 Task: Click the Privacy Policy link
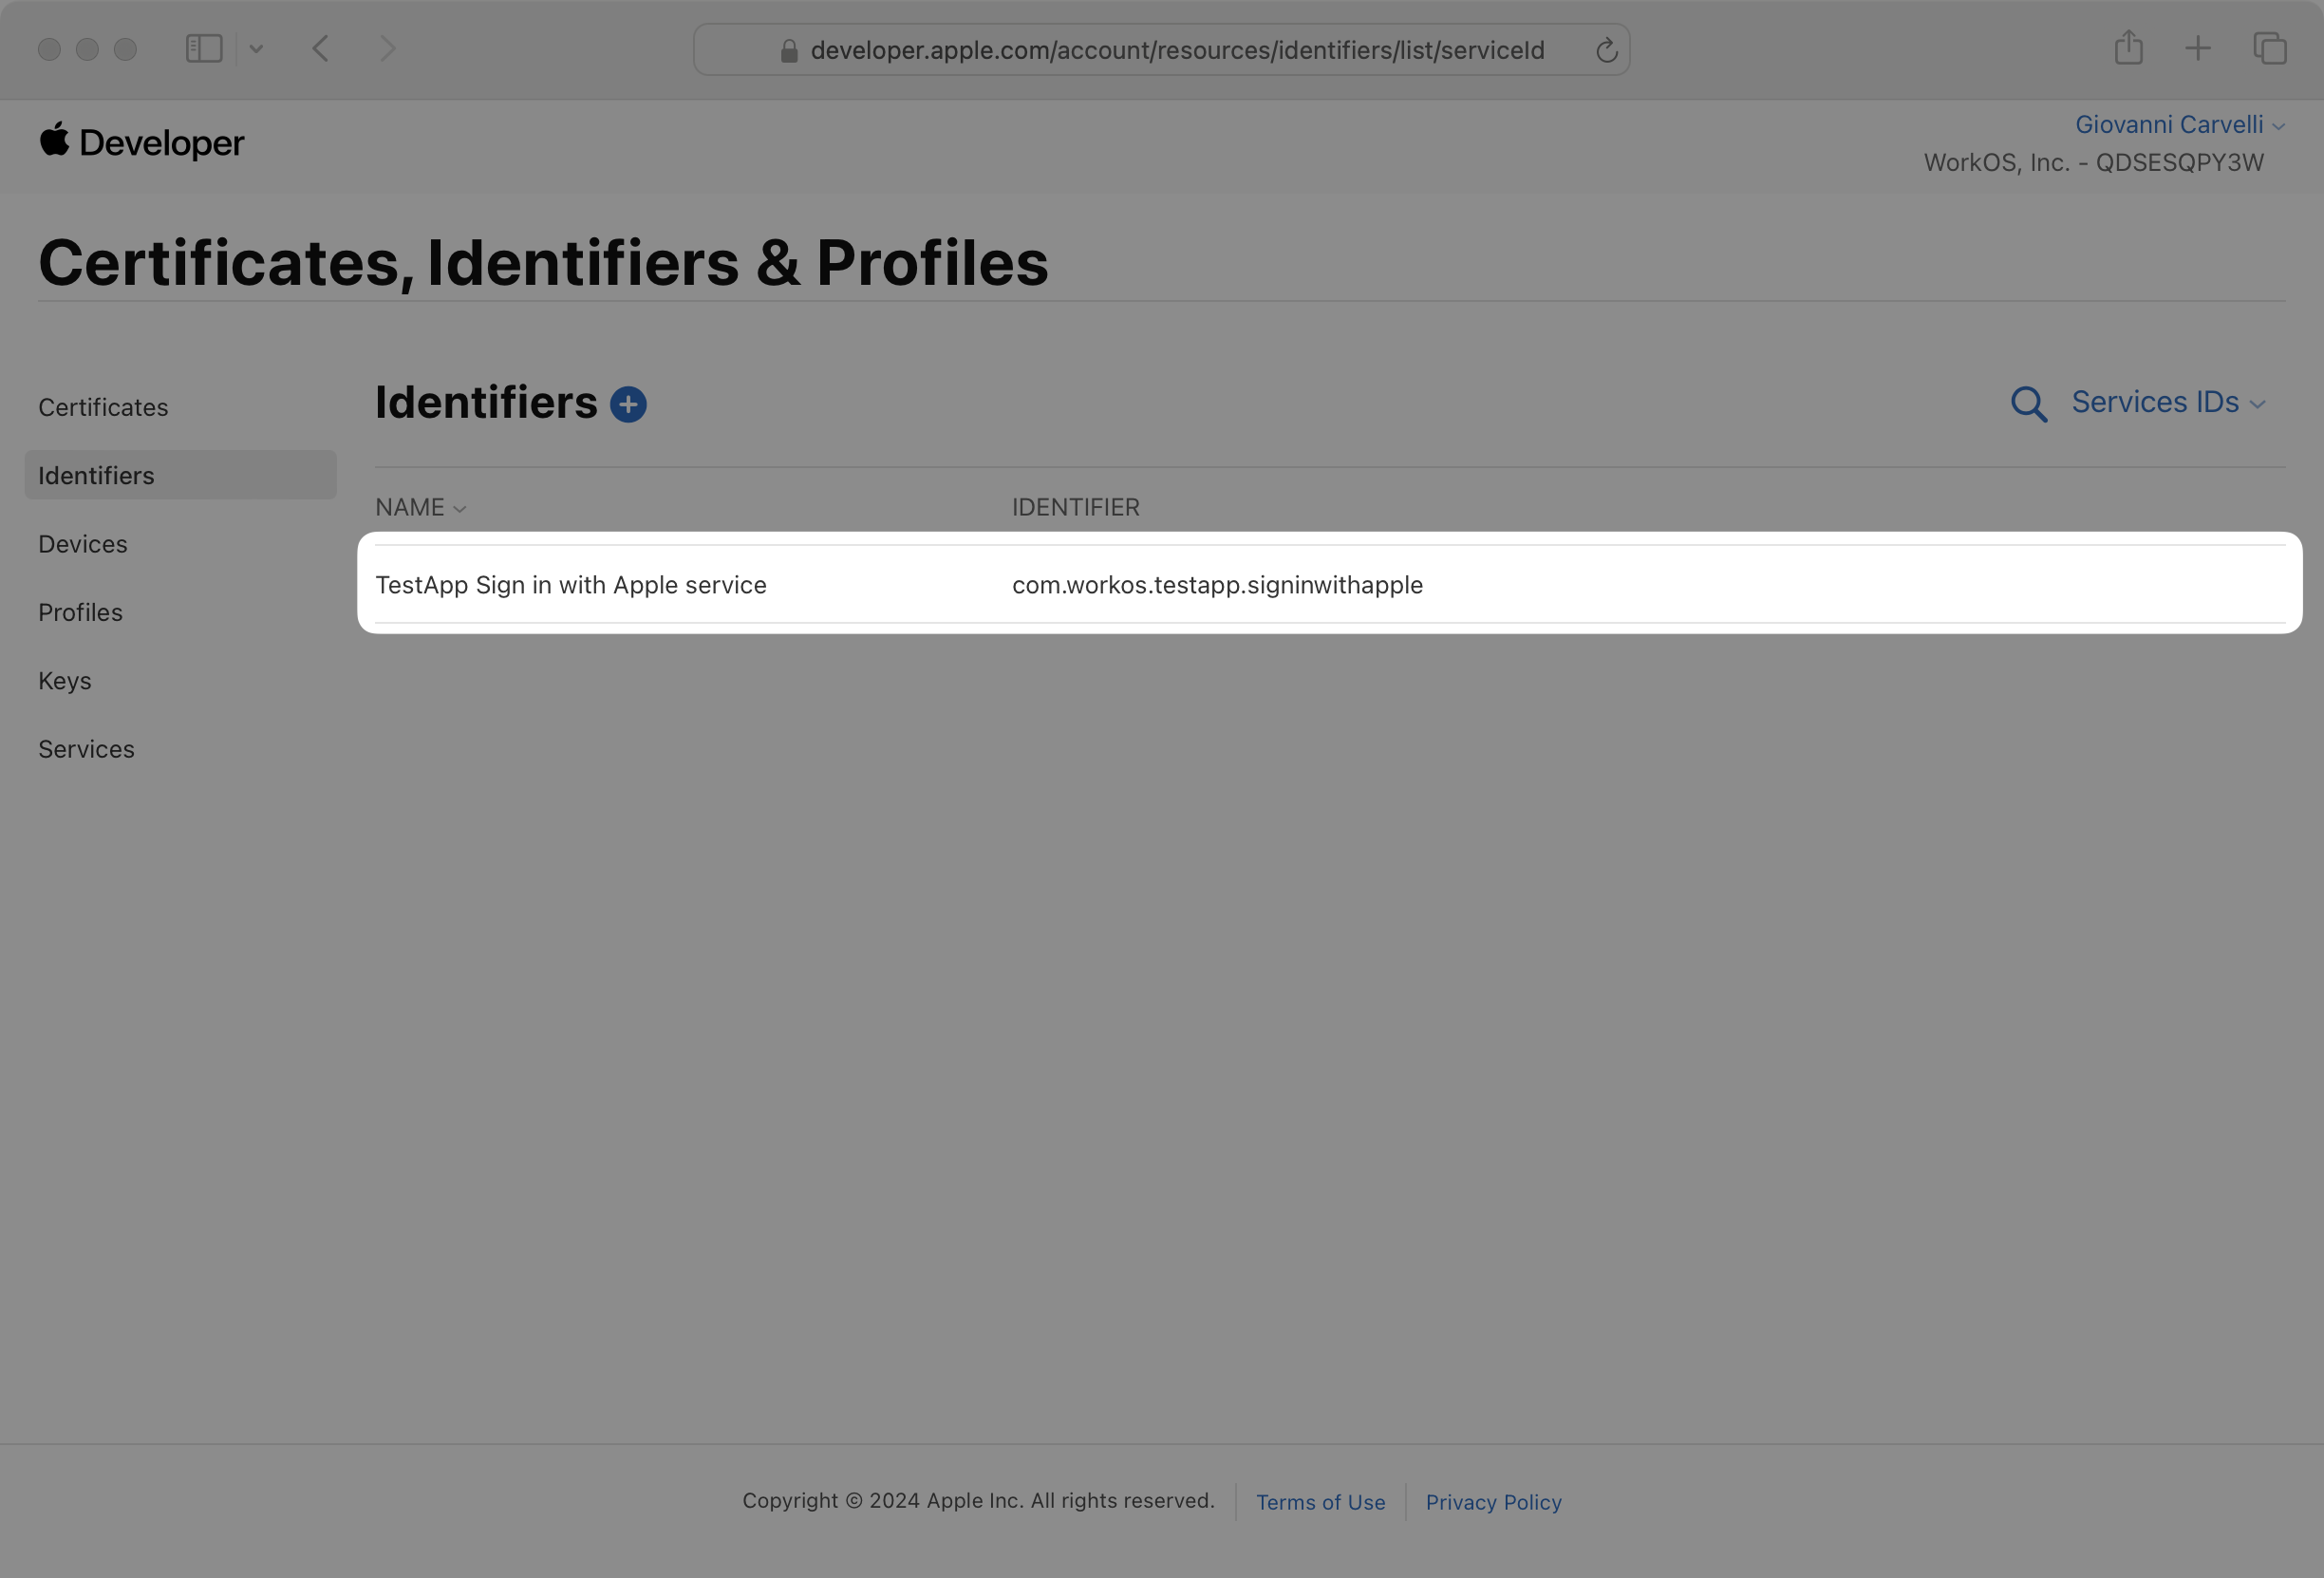click(x=1493, y=1500)
